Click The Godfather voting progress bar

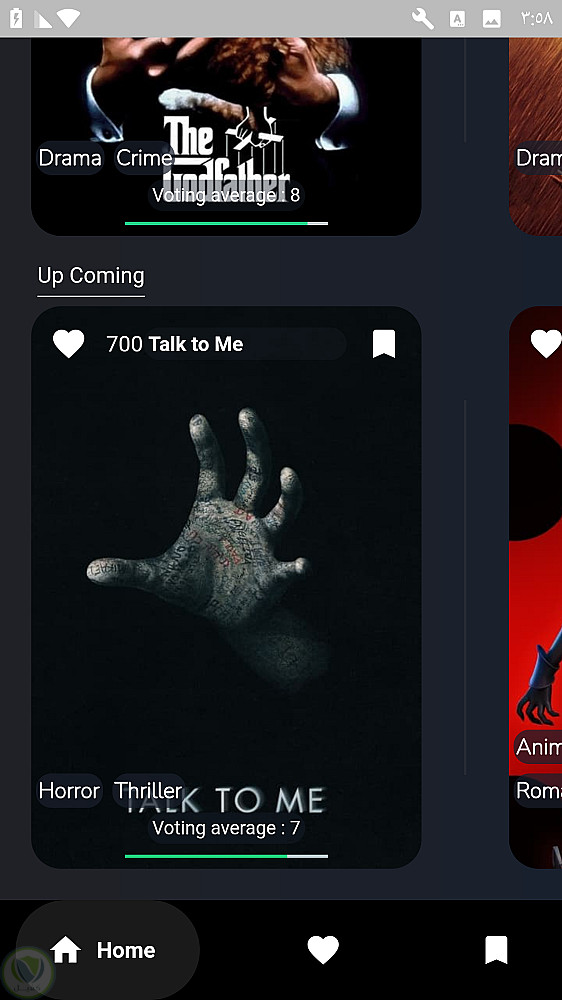226,223
